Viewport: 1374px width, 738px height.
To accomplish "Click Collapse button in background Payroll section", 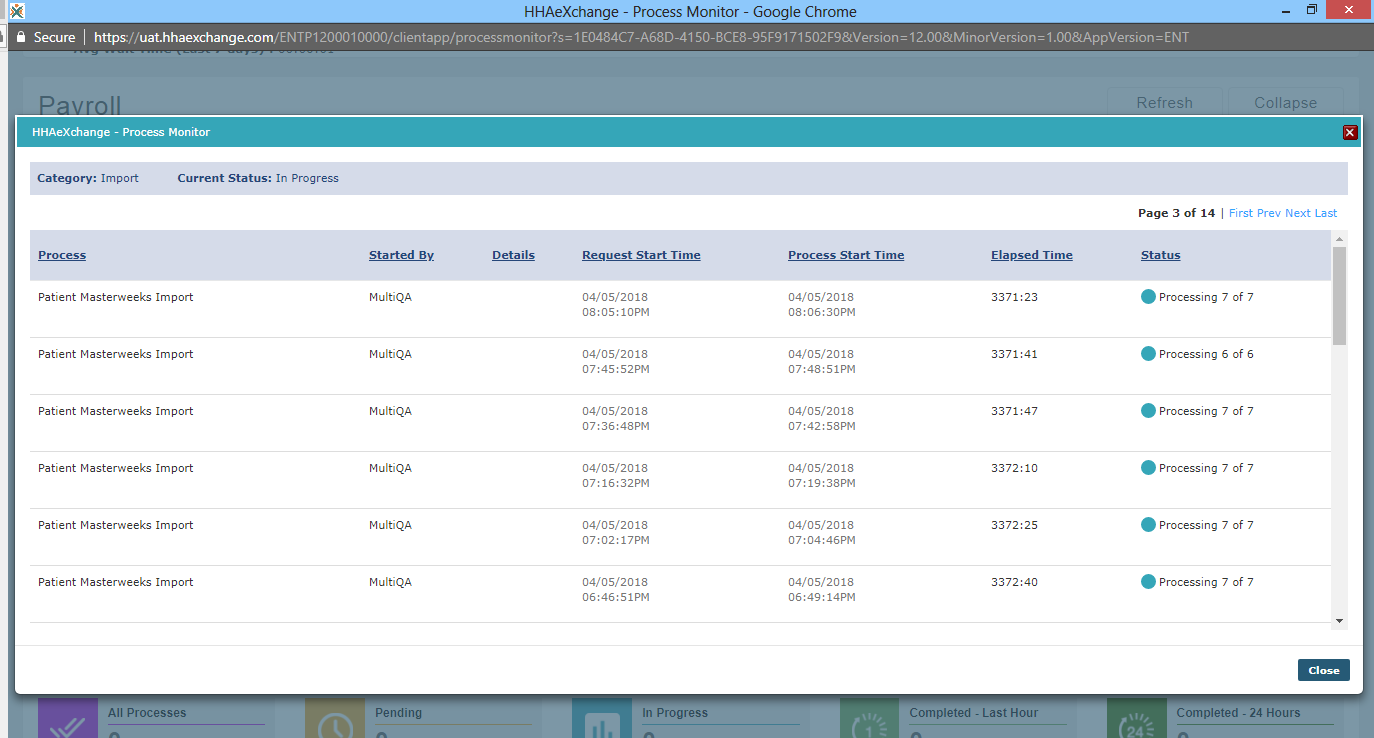I will [1285, 103].
